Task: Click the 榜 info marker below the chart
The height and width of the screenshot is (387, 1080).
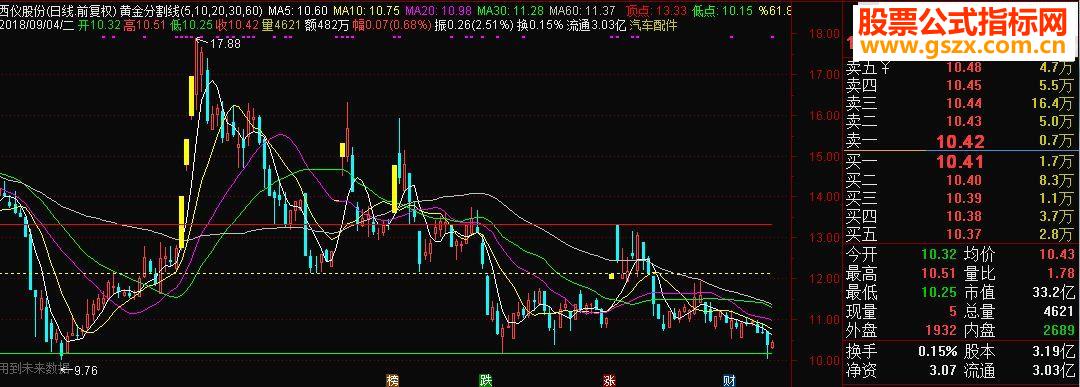Action: (393, 380)
